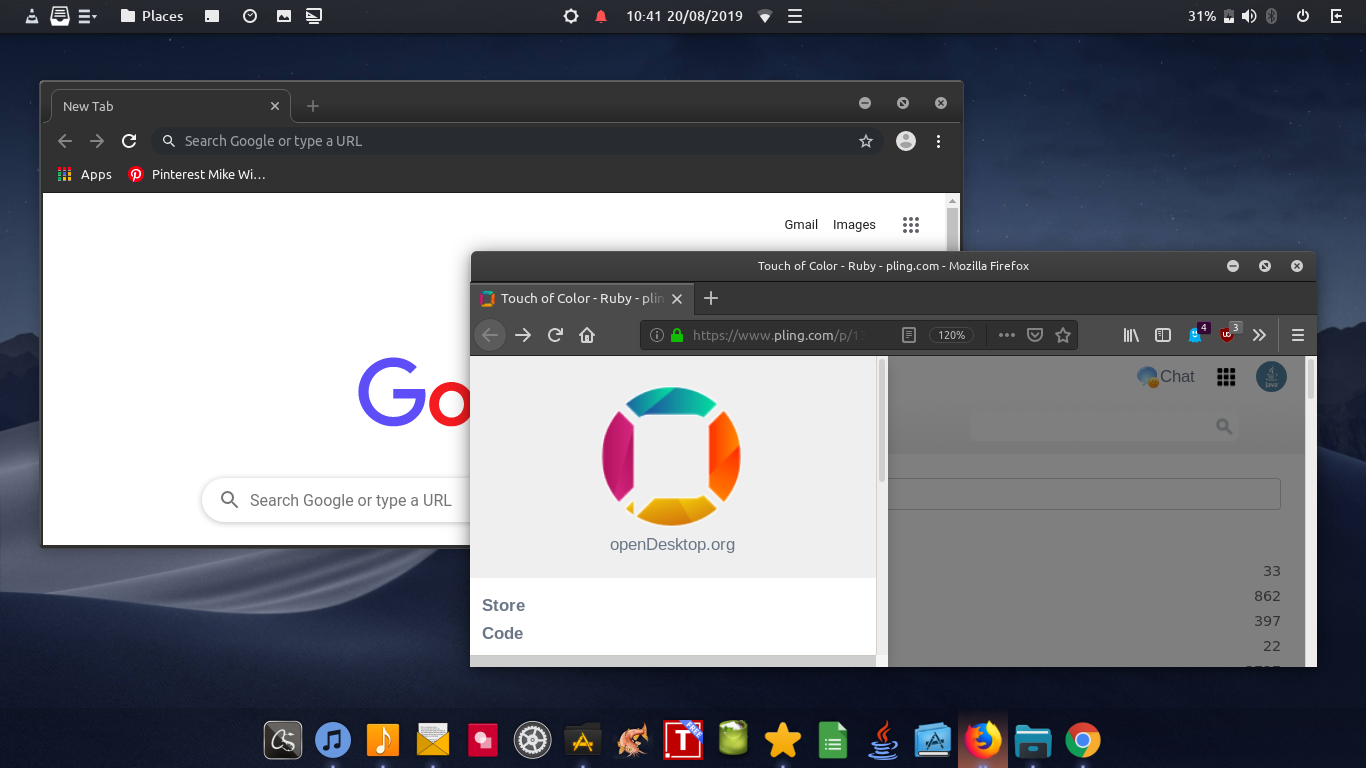Click the green padlock in Firefox
This screenshot has width=1366, height=768.
pos(677,335)
